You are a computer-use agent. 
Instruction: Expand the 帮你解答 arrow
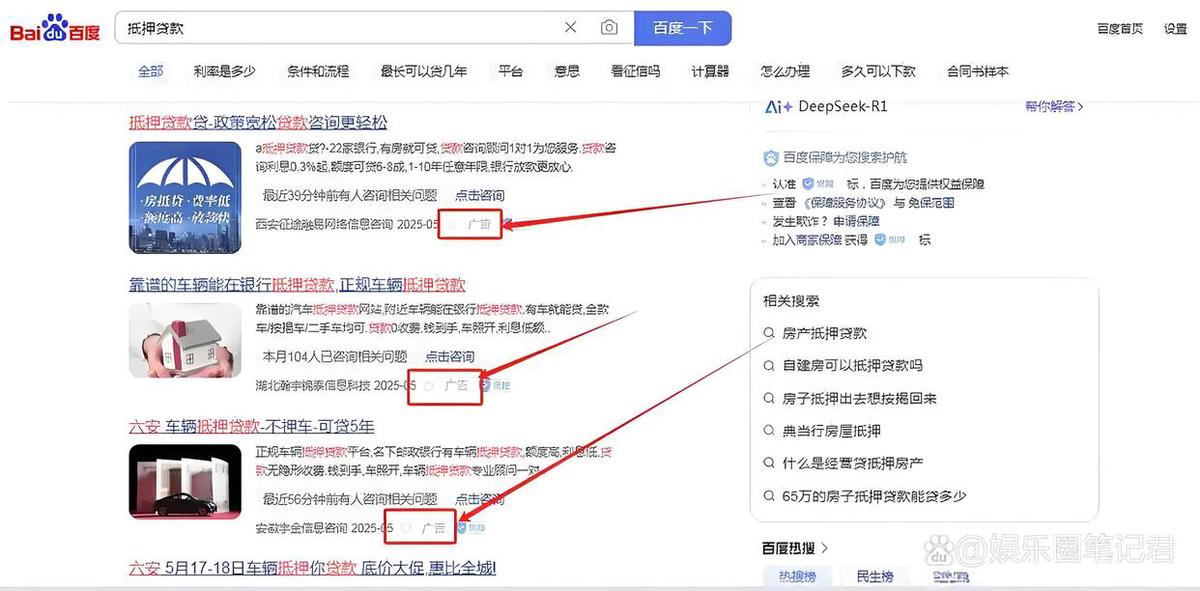1080,107
